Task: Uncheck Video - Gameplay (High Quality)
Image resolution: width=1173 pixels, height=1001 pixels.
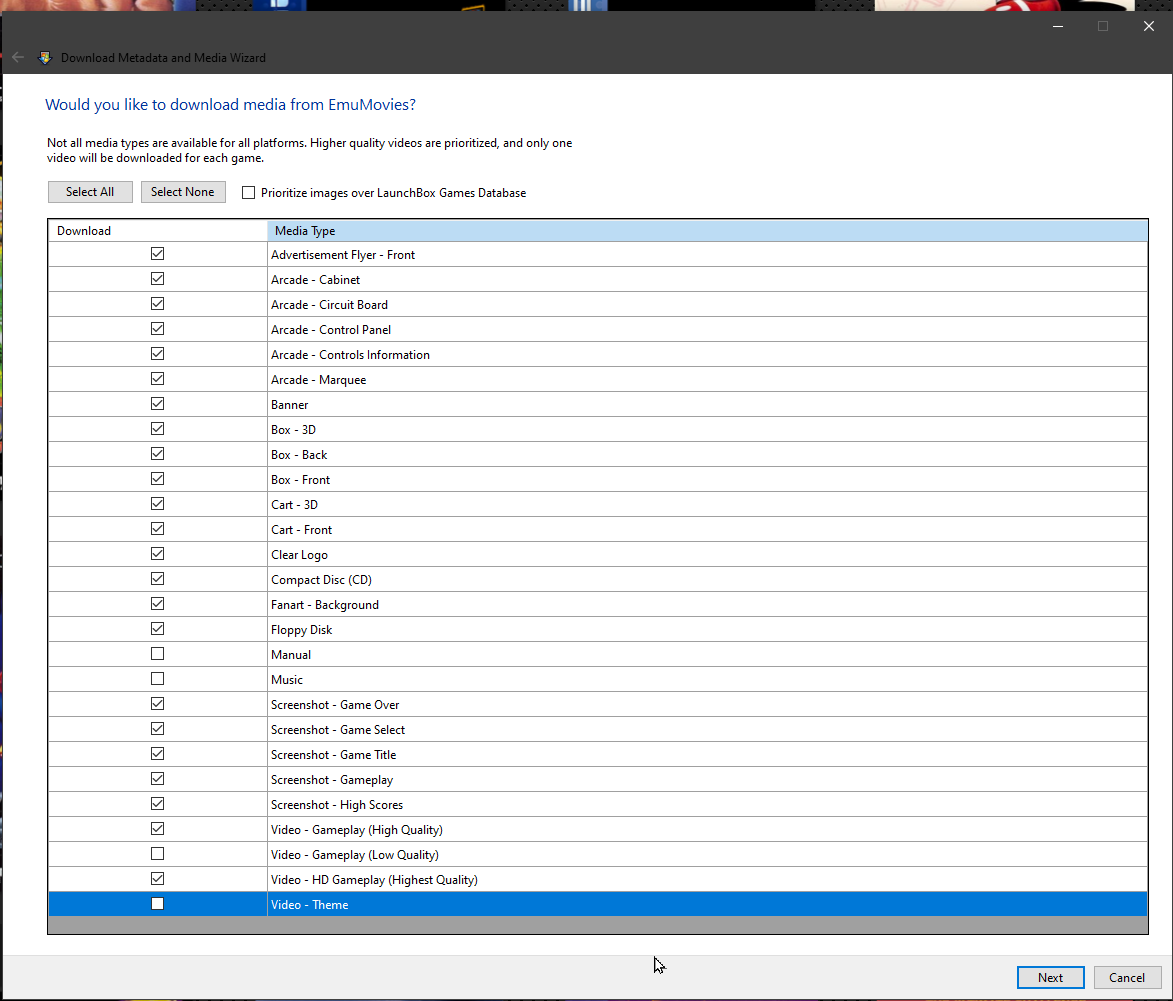Action: 157,829
